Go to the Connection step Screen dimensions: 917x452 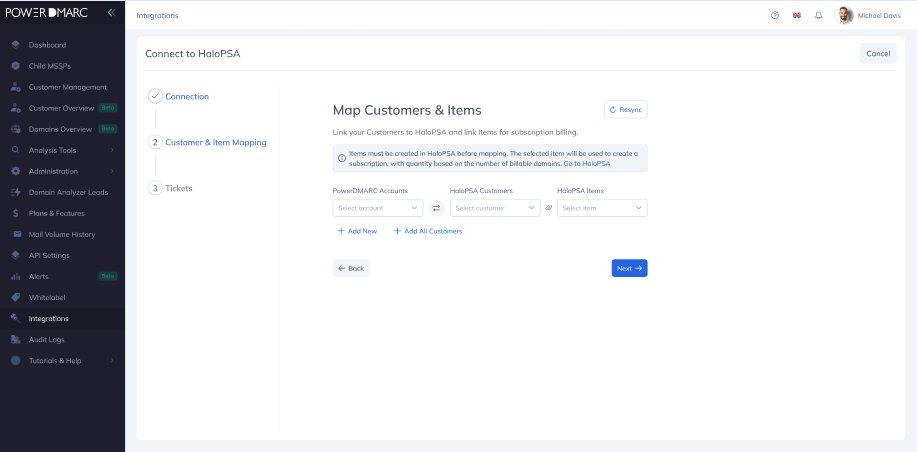coord(178,96)
